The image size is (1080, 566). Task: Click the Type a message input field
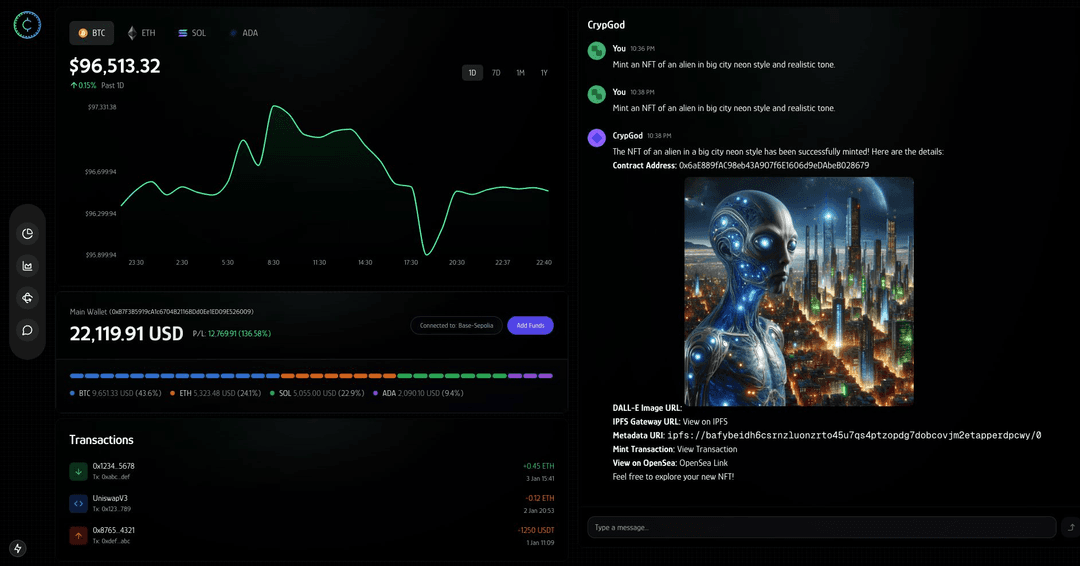[x=820, y=527]
